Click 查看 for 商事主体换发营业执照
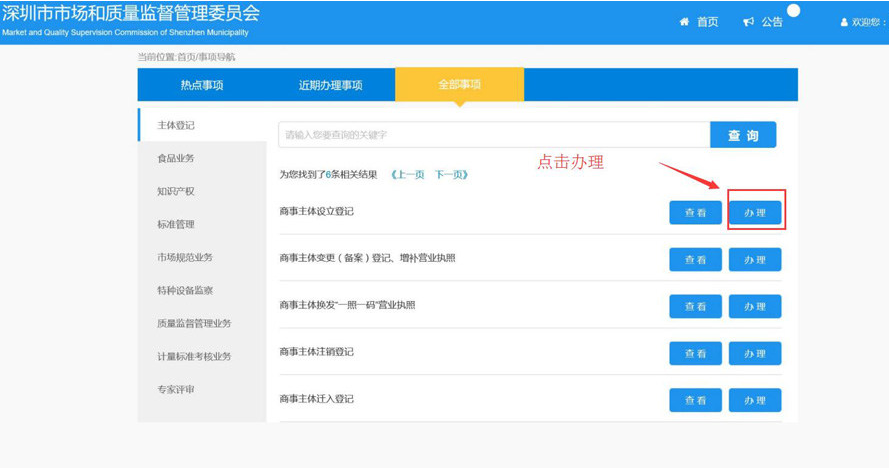This screenshot has height=472, width=889. (695, 307)
